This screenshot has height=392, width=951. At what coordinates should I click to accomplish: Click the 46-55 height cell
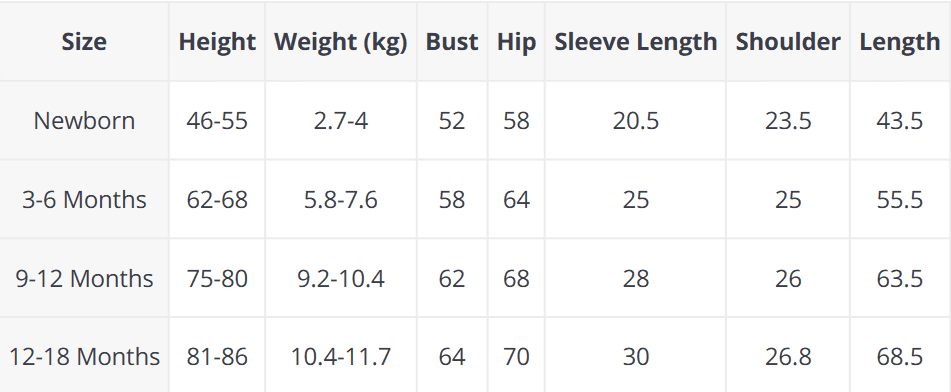coord(217,121)
